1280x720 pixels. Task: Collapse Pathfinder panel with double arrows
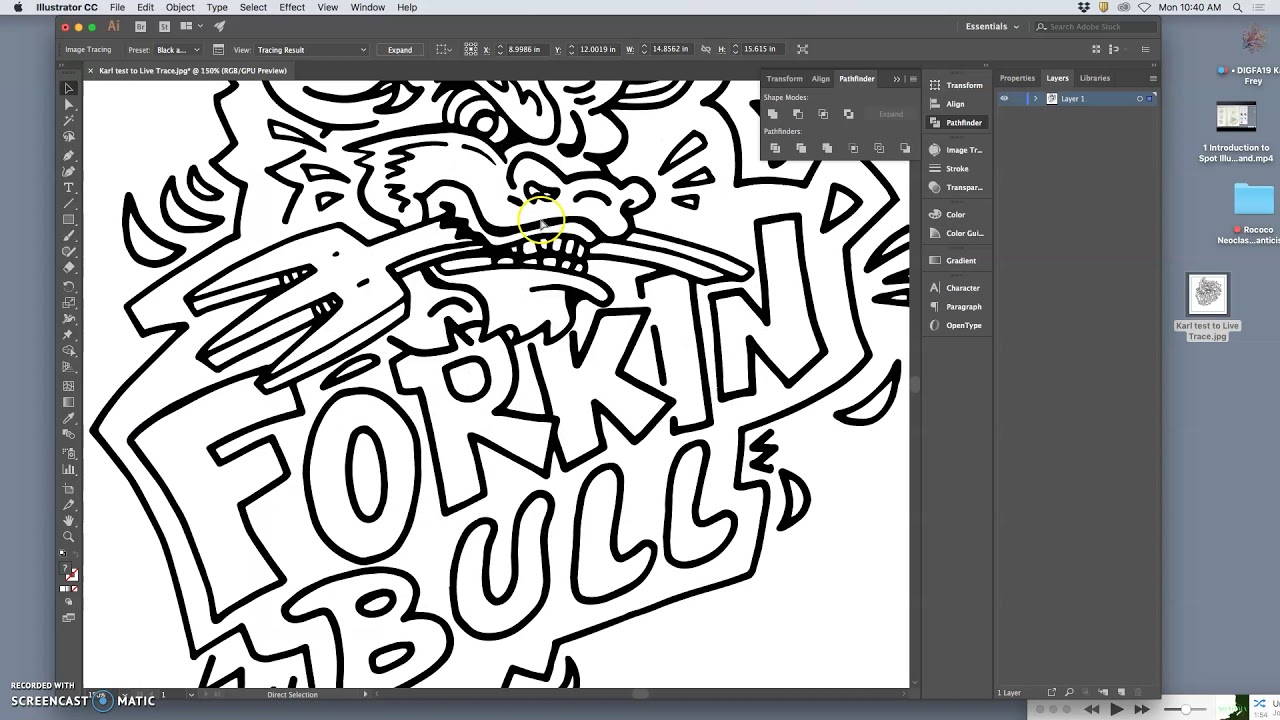897,79
